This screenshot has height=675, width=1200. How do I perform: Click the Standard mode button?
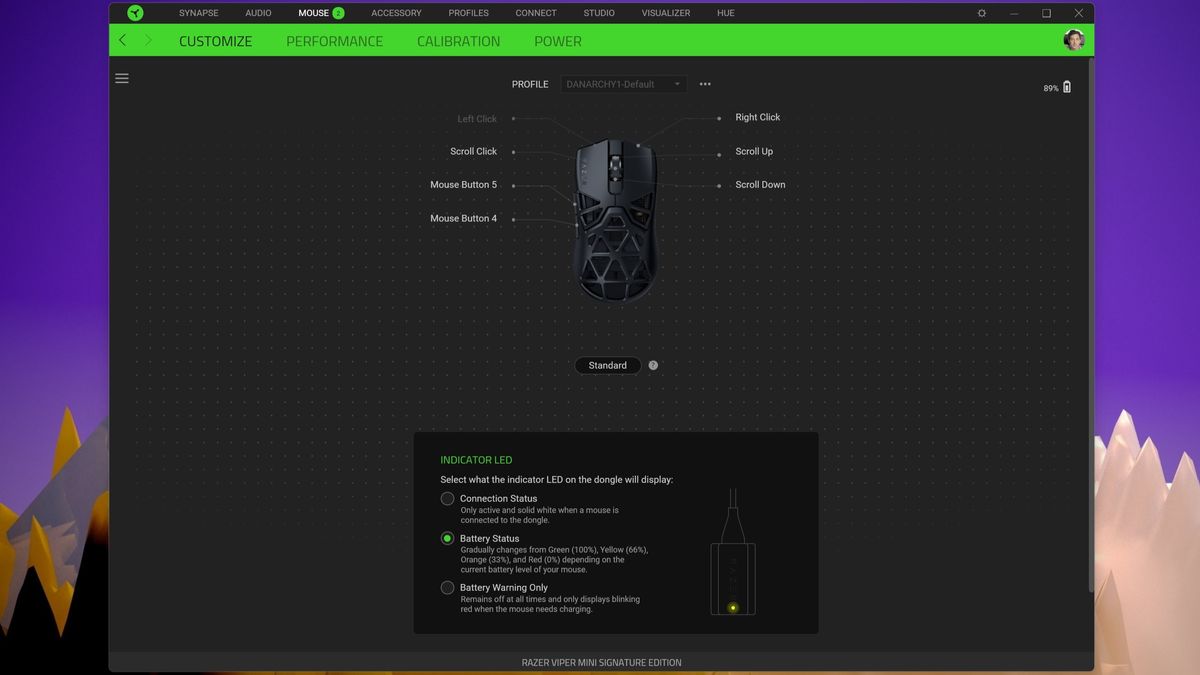[607, 365]
